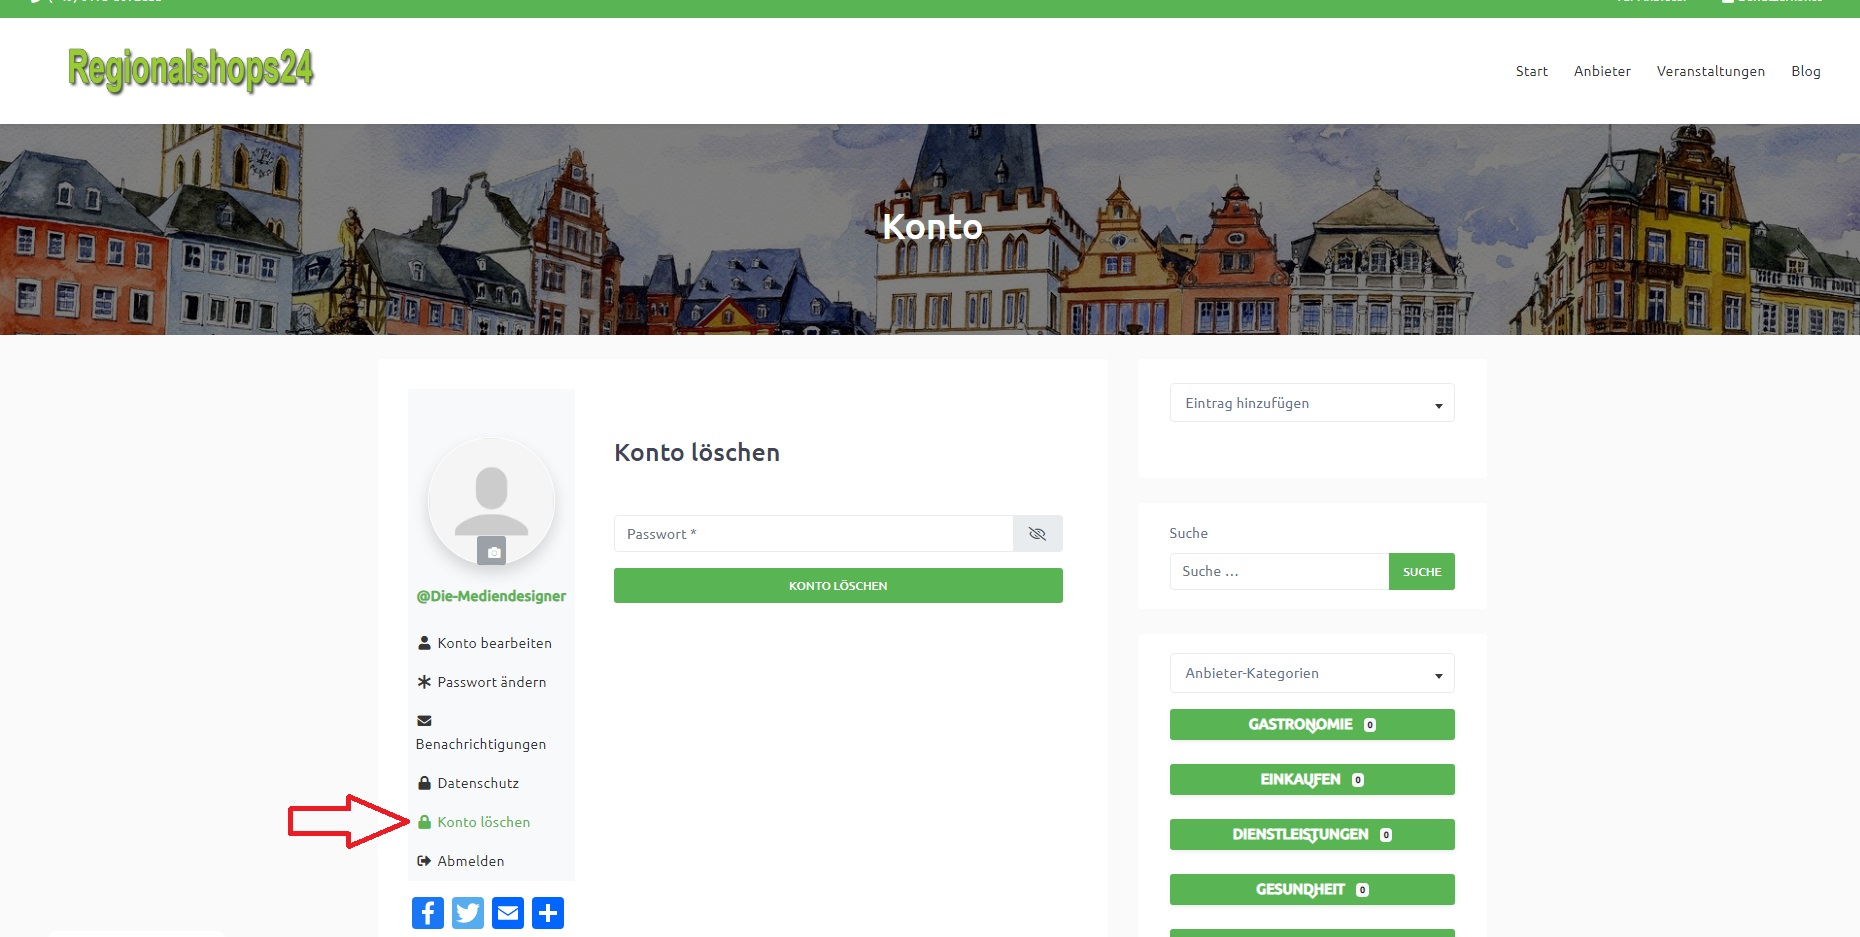Image resolution: width=1860 pixels, height=937 pixels.
Task: Select Konto löschen in the sidebar
Action: tap(483, 822)
